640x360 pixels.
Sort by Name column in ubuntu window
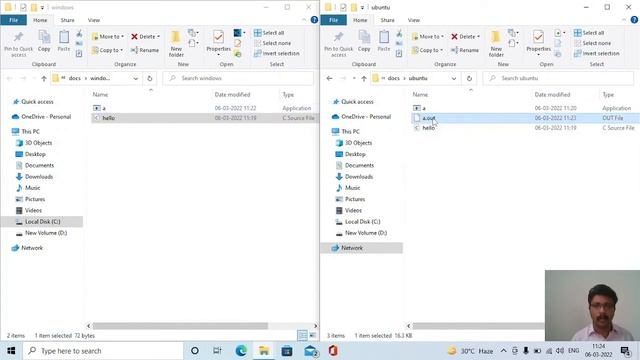point(420,94)
